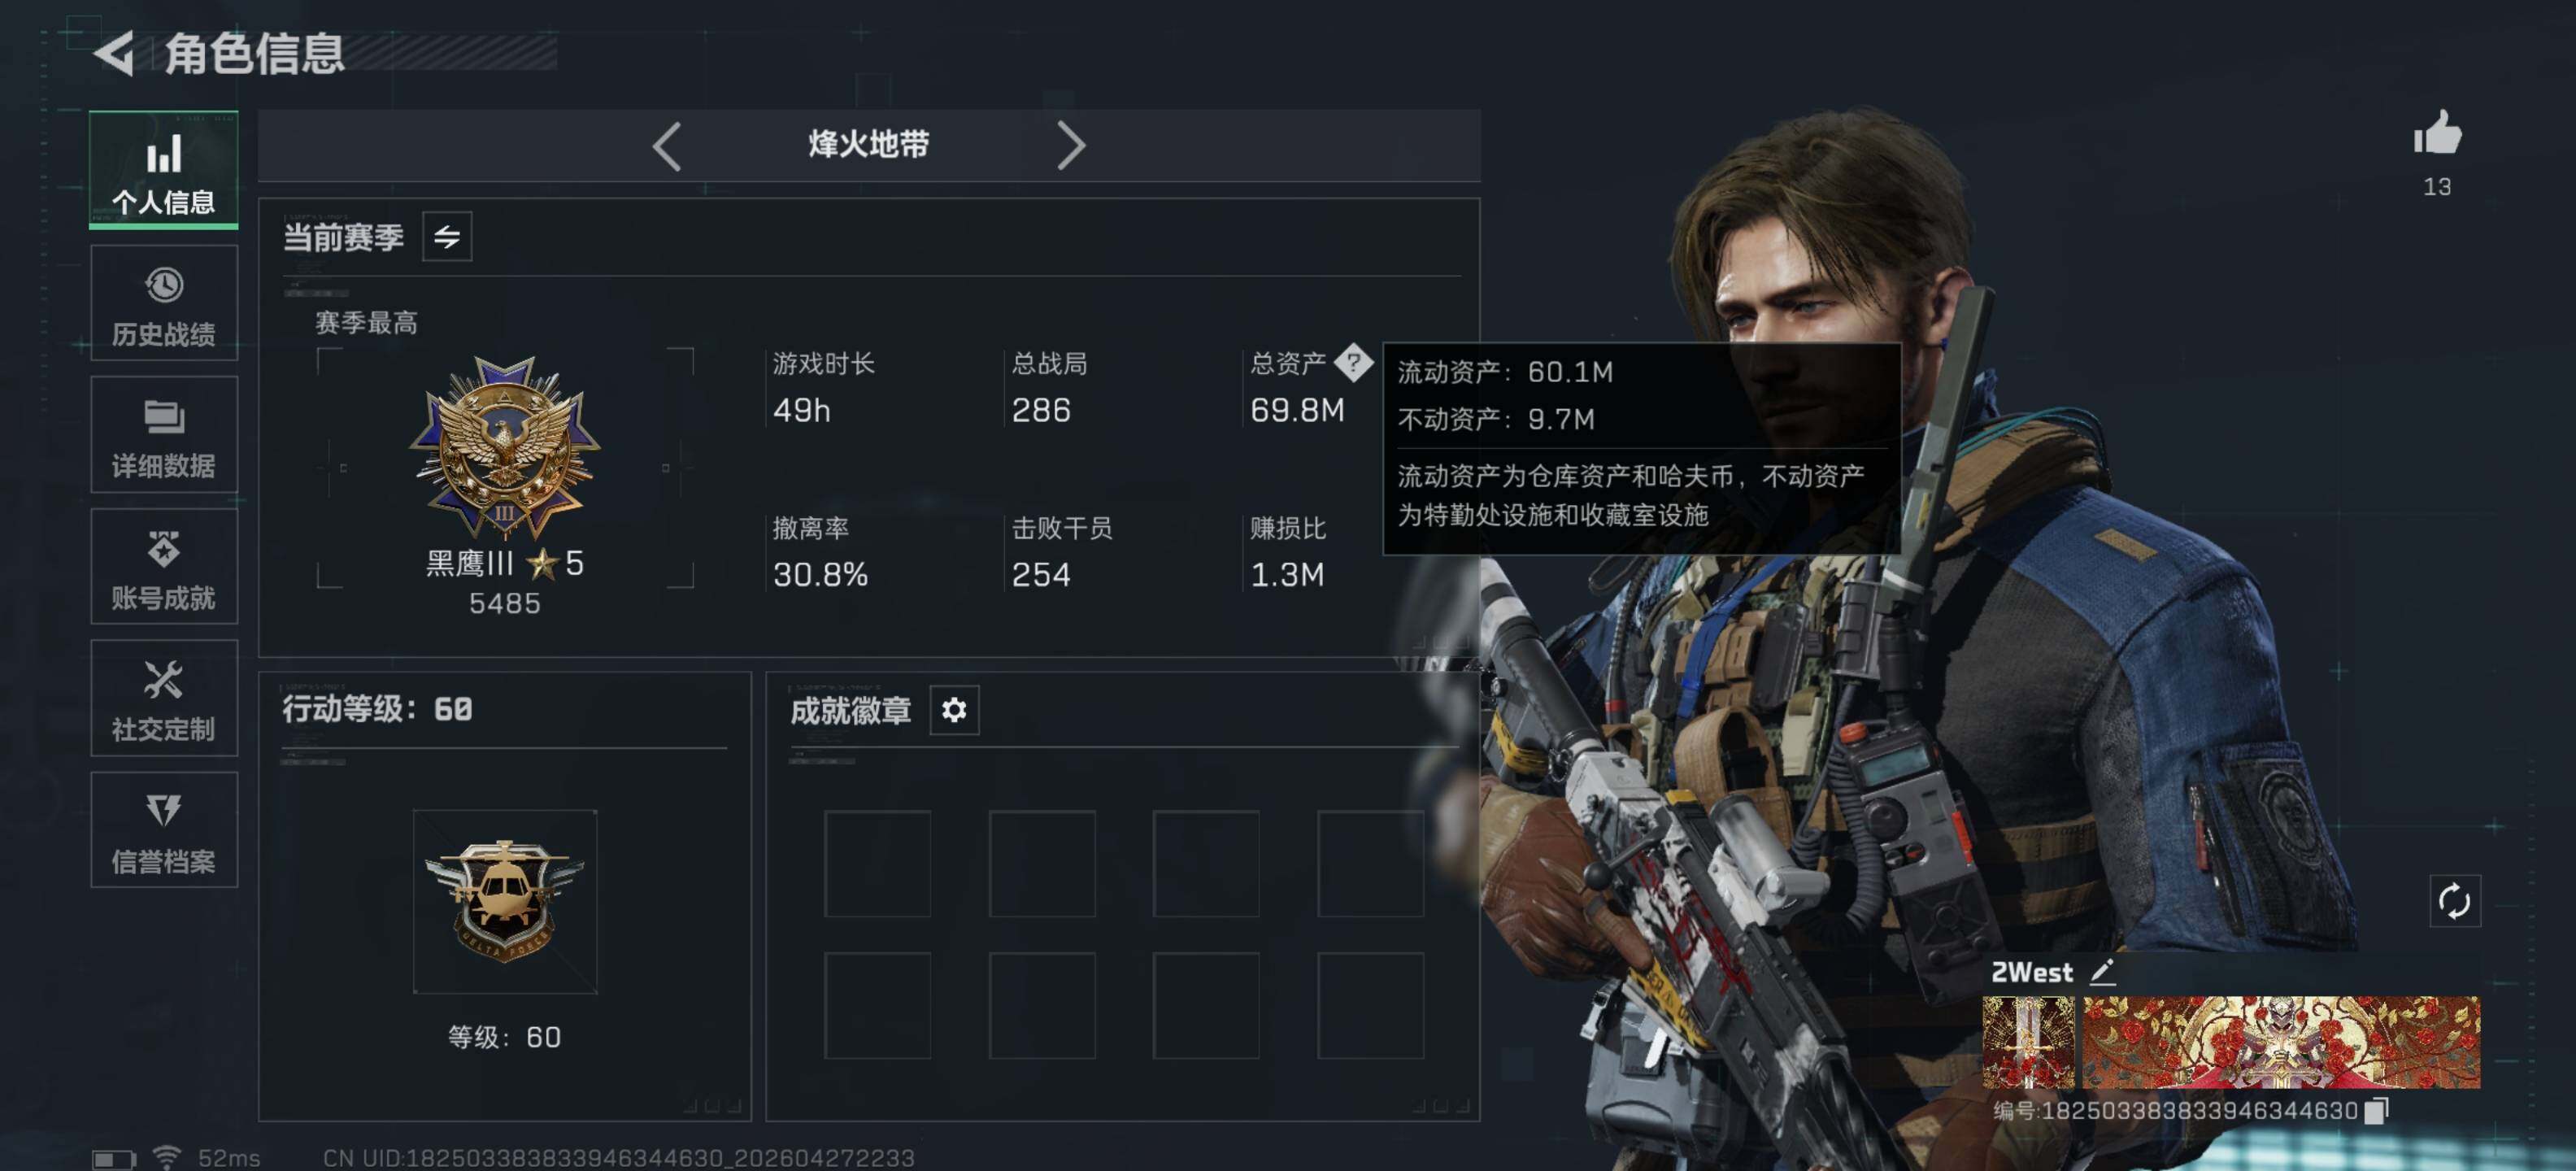Tap the thumbs-up like icon
Viewport: 2576px width, 1171px height.
(2436, 132)
